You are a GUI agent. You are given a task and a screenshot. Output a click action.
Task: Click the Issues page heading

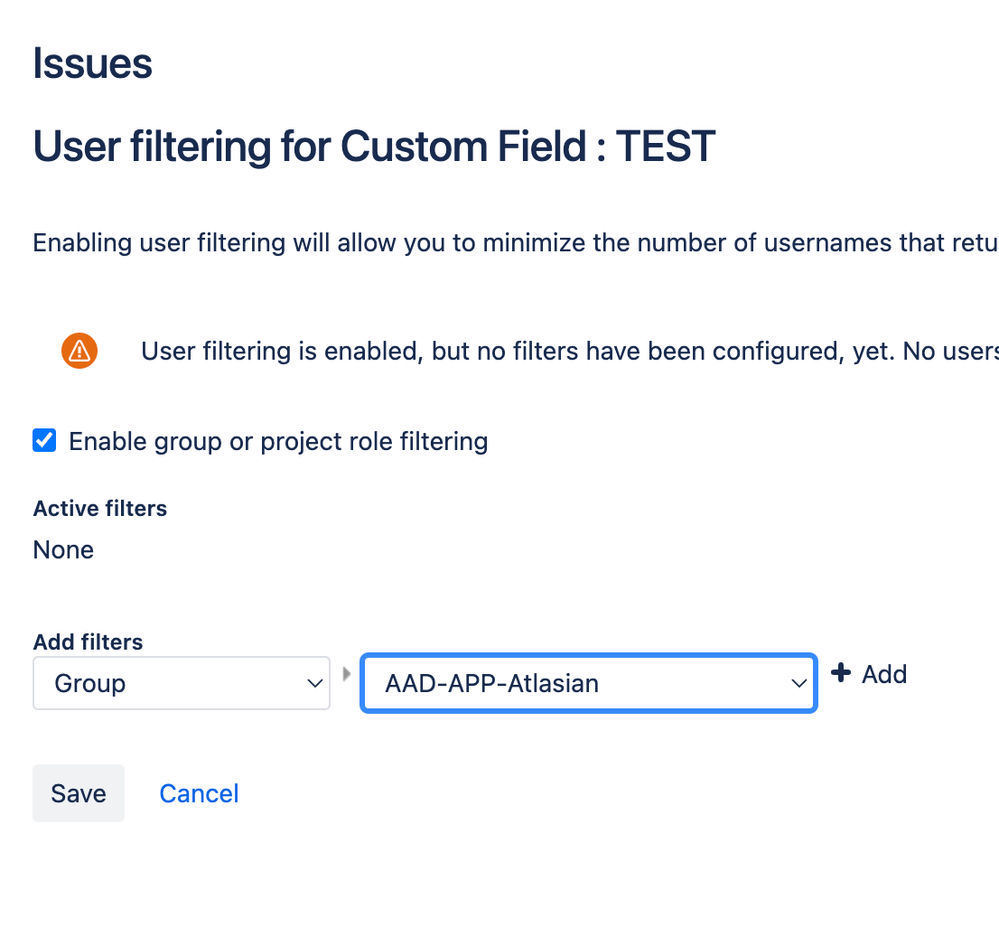[92, 64]
